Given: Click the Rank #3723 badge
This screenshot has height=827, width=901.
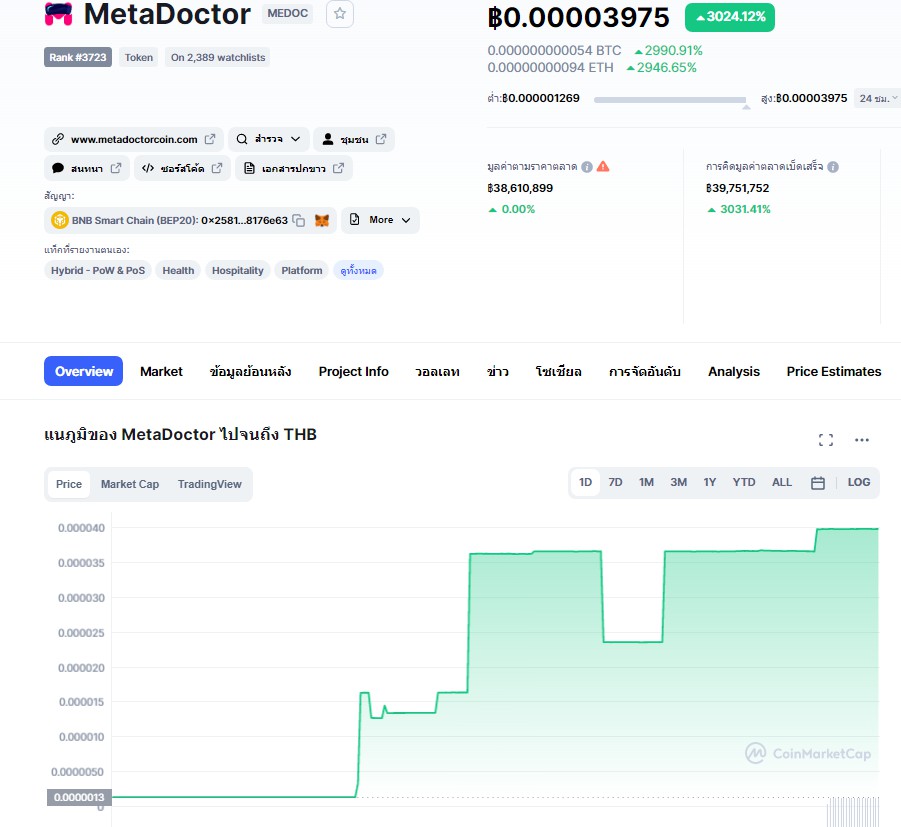Looking at the screenshot, I should pos(78,57).
